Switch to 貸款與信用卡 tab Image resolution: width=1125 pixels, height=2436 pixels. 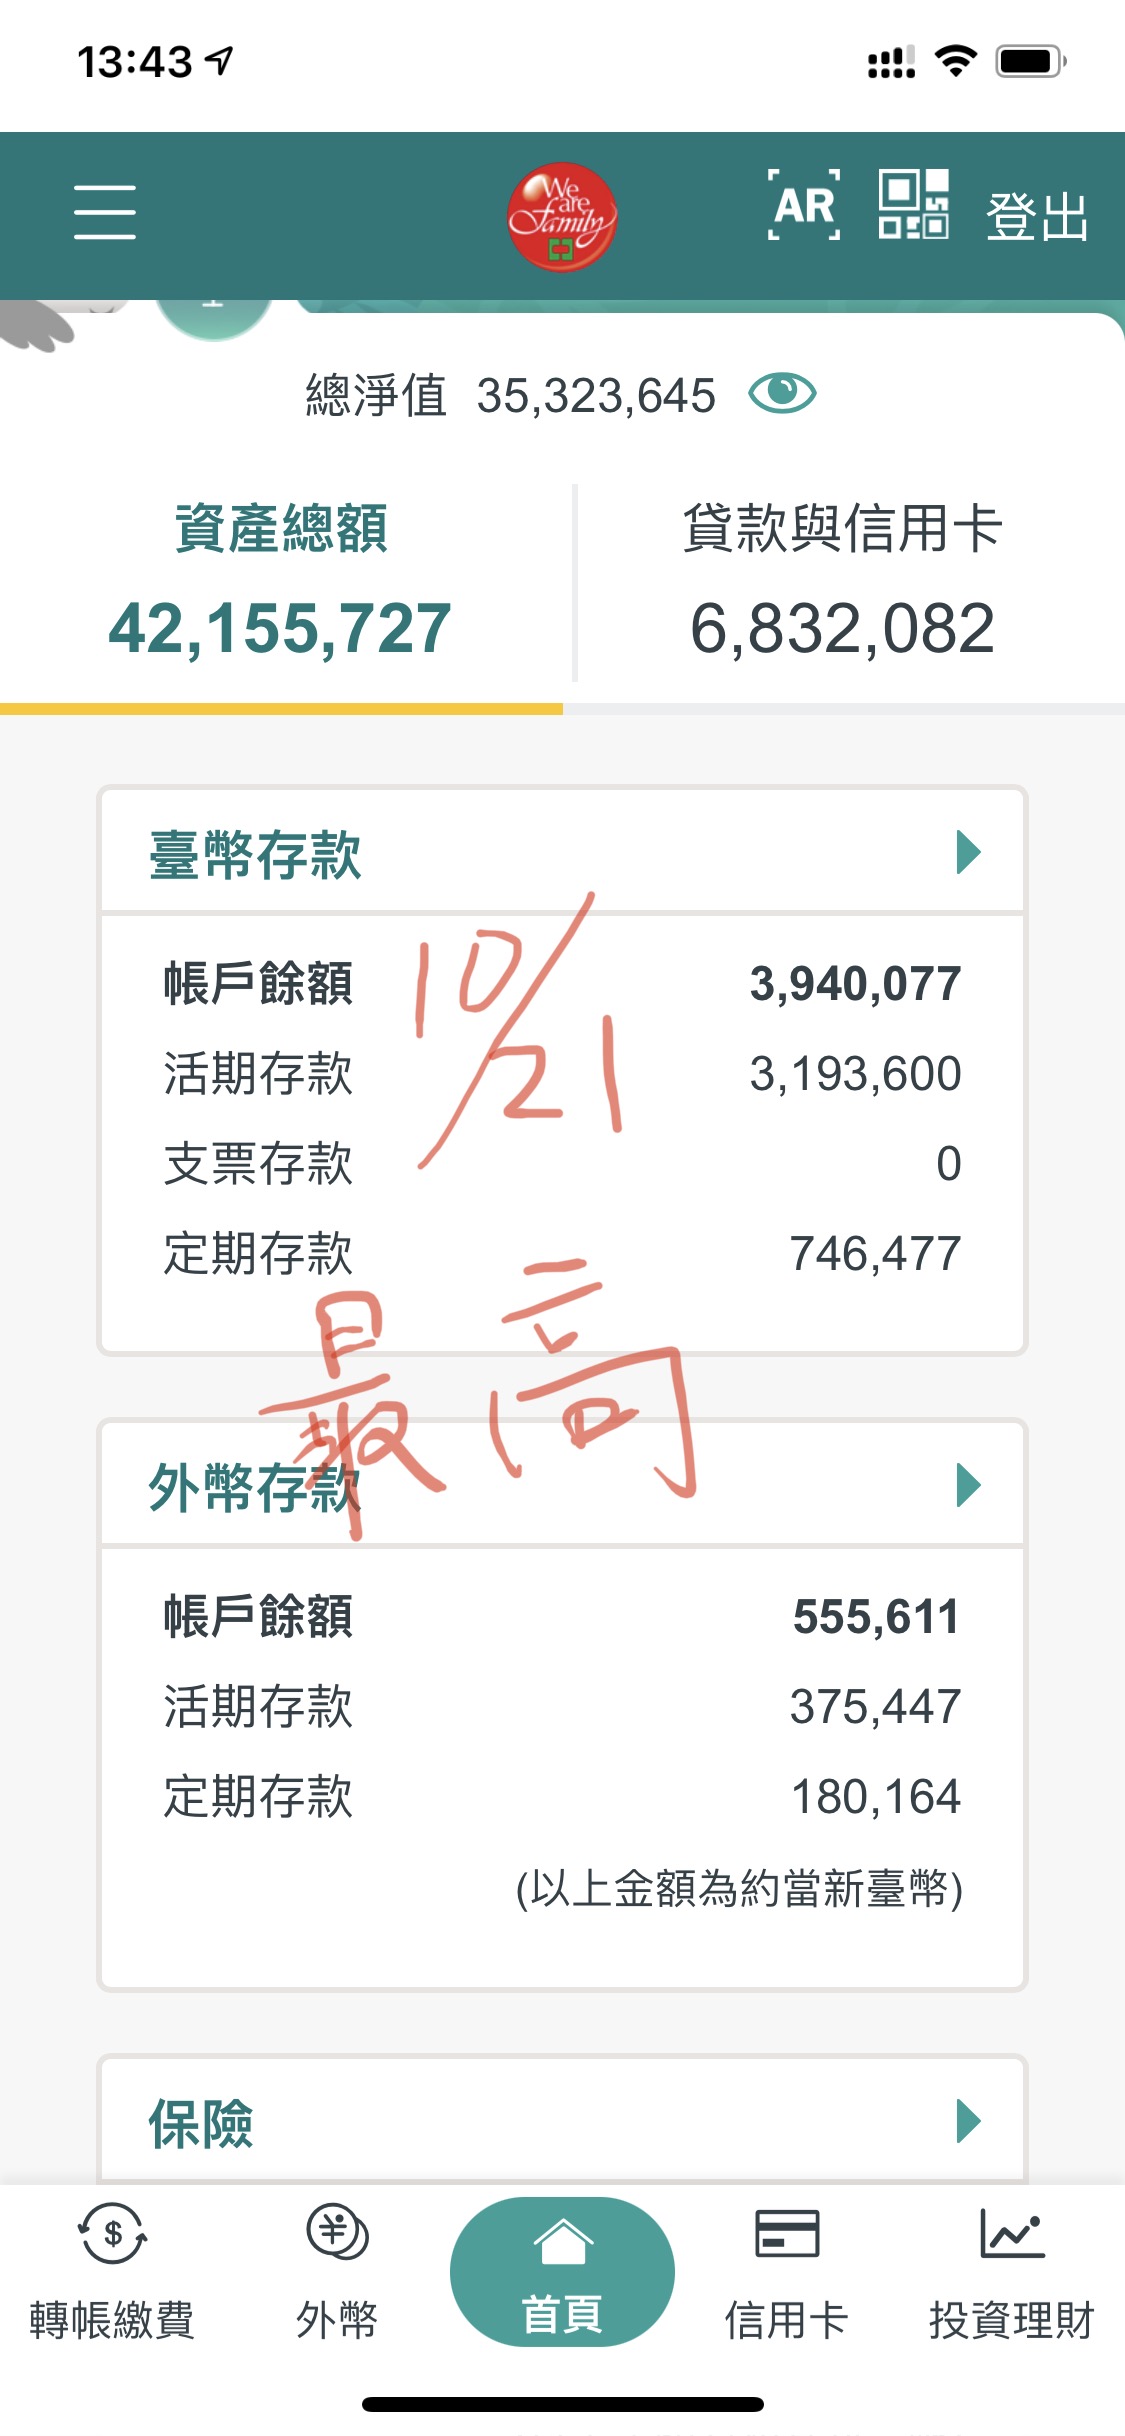click(842, 580)
